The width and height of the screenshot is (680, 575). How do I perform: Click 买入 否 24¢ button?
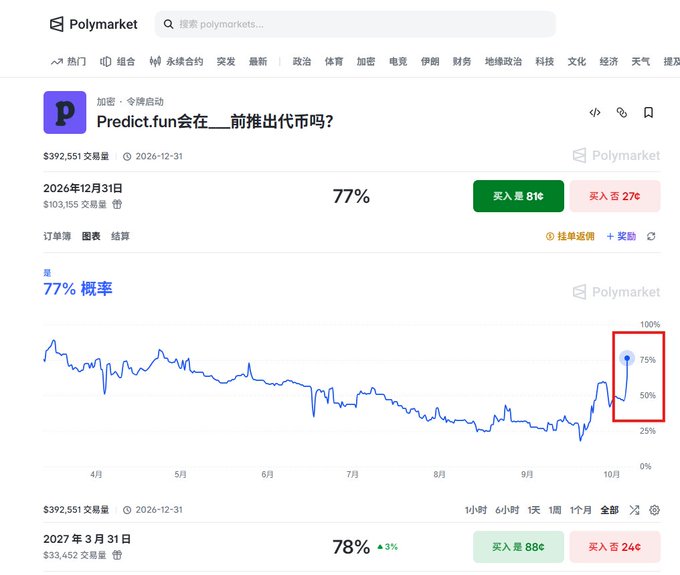coord(615,547)
